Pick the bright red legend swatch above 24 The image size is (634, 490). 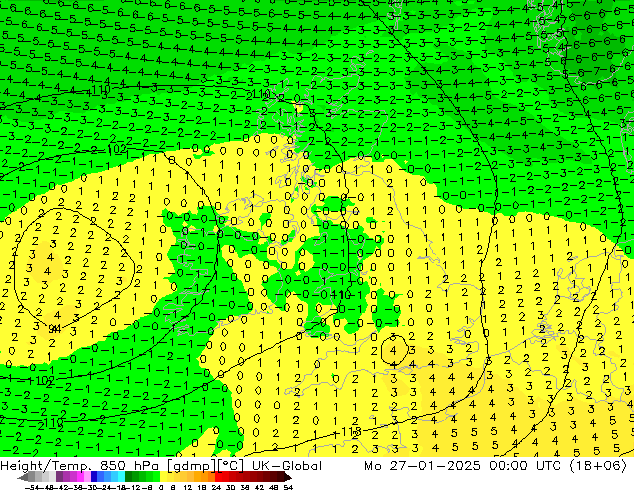point(218,476)
